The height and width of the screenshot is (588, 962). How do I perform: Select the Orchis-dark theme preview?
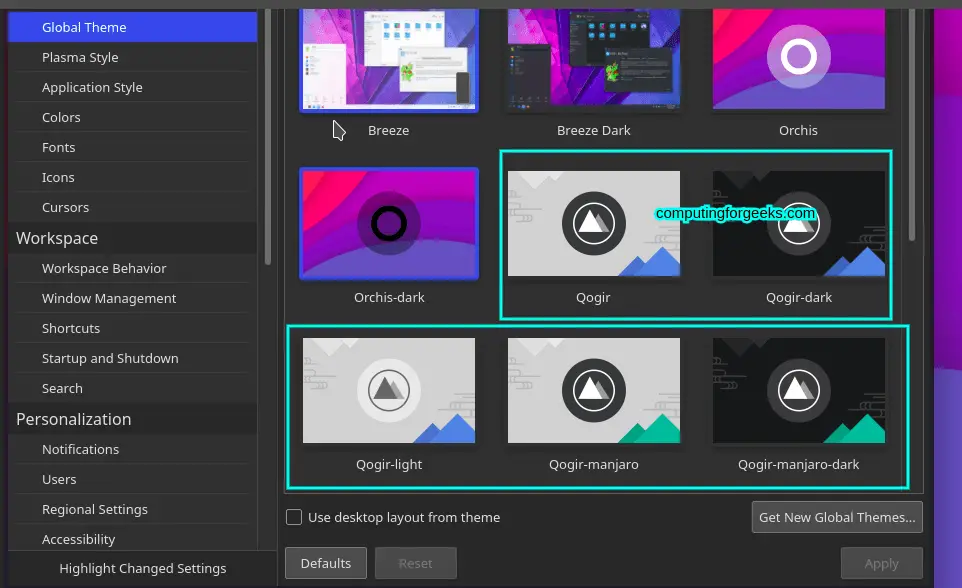[389, 223]
